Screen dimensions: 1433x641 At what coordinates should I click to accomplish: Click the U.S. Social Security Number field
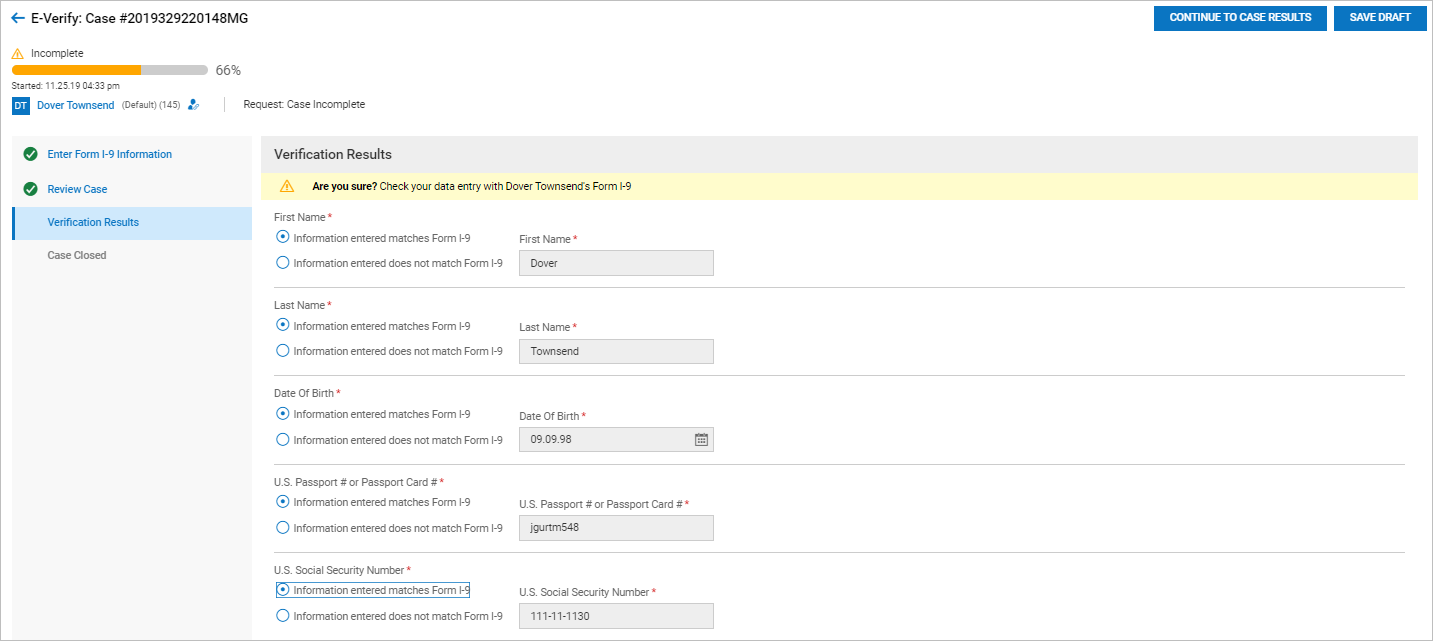616,616
